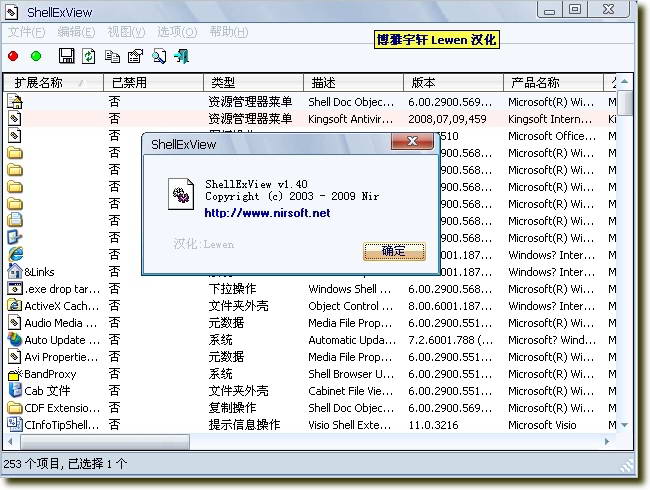This screenshot has height=490, width=650.
Task: Click the 确定 button in About dialog
Action: 394,251
